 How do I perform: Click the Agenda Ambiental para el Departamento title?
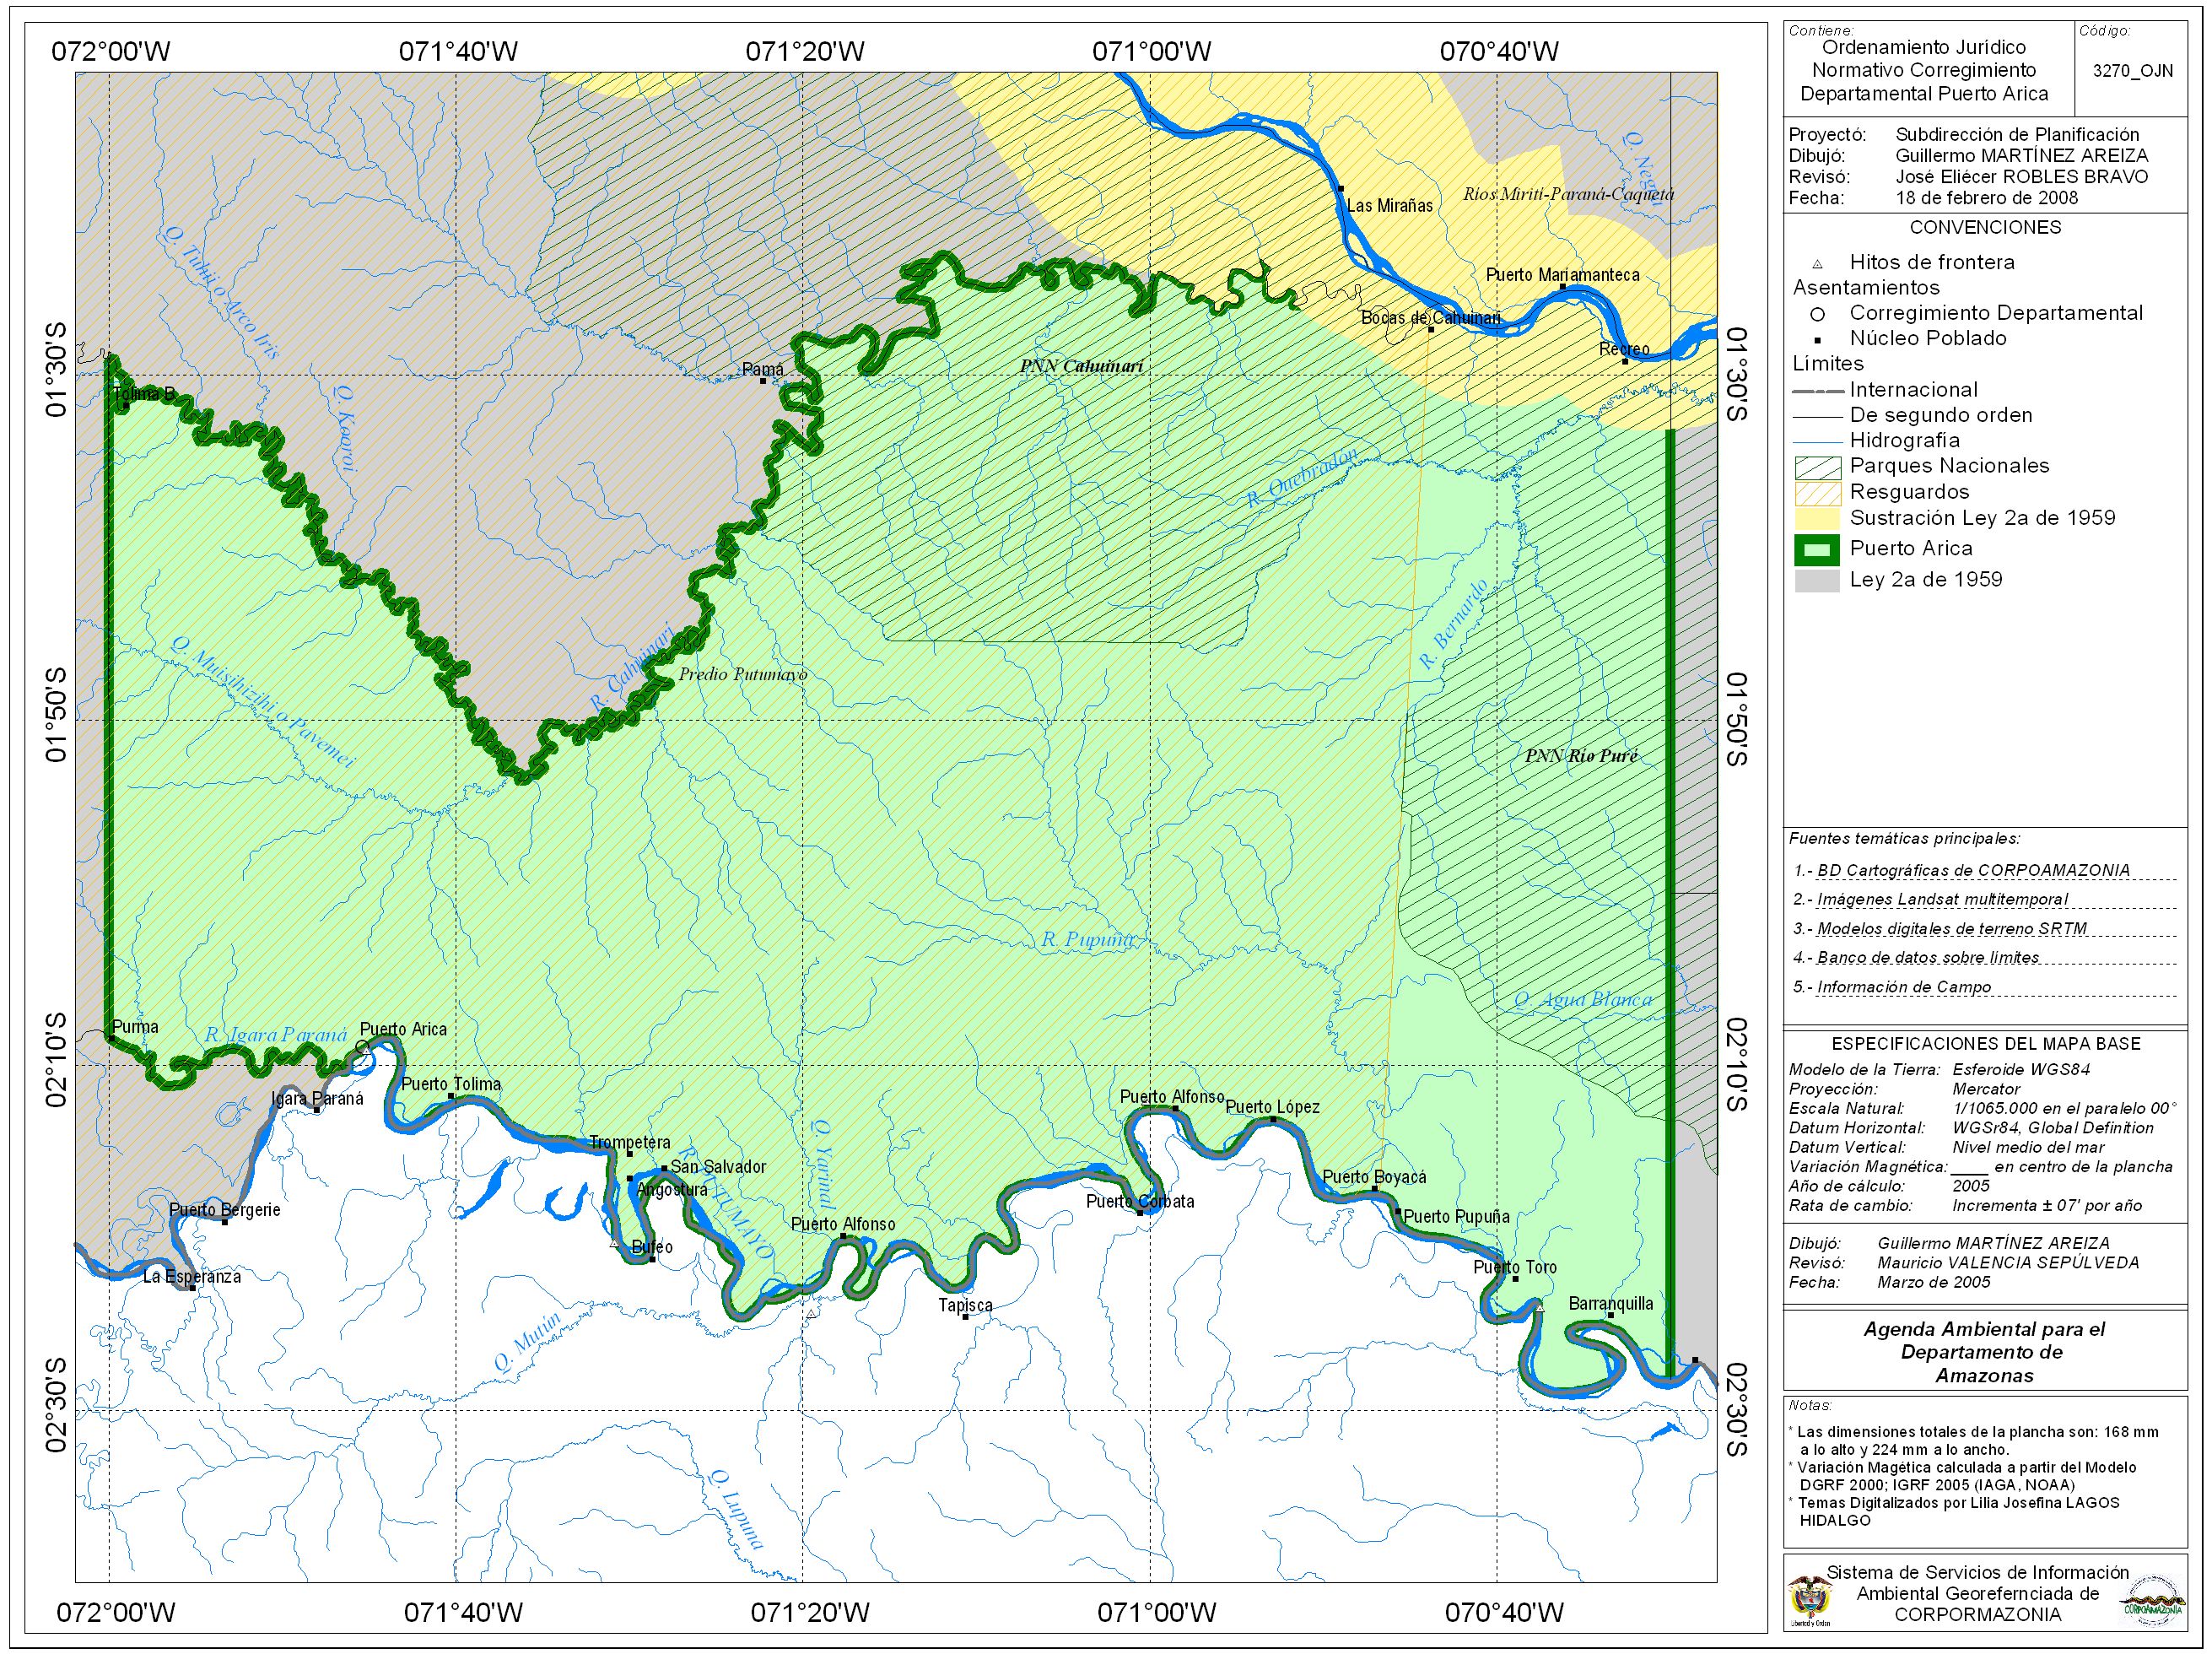tap(1984, 1353)
